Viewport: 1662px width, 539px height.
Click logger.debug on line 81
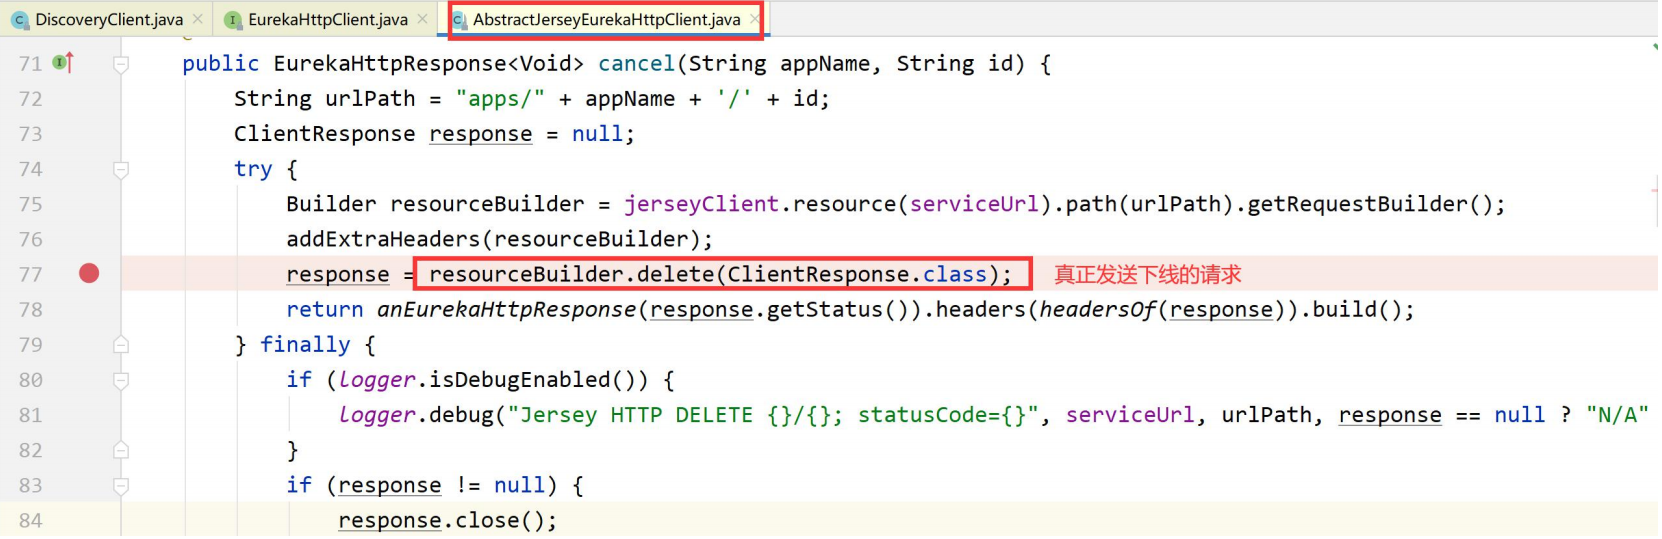416,415
